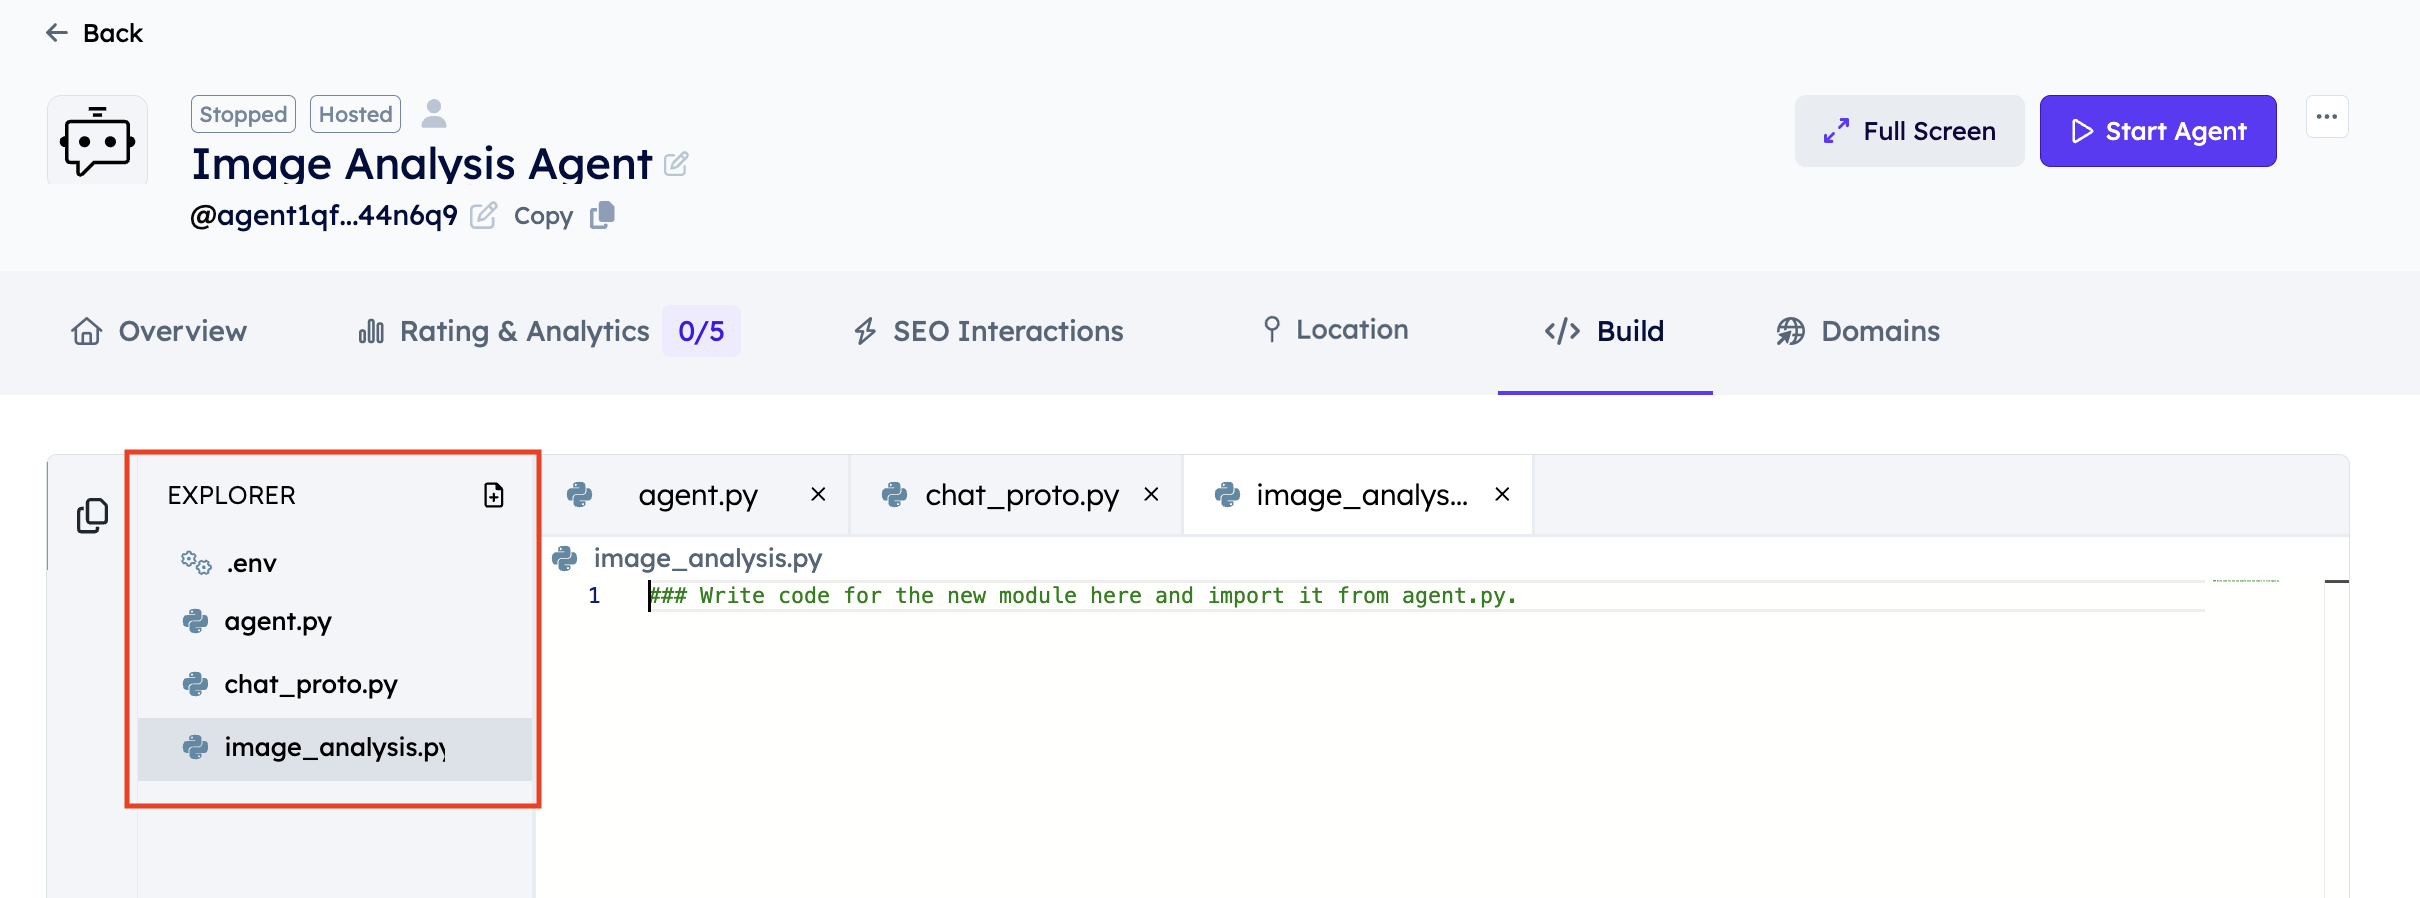Open agent.py in the Explorer list
Screen dimensions: 2420x898
[x=335, y=621]
